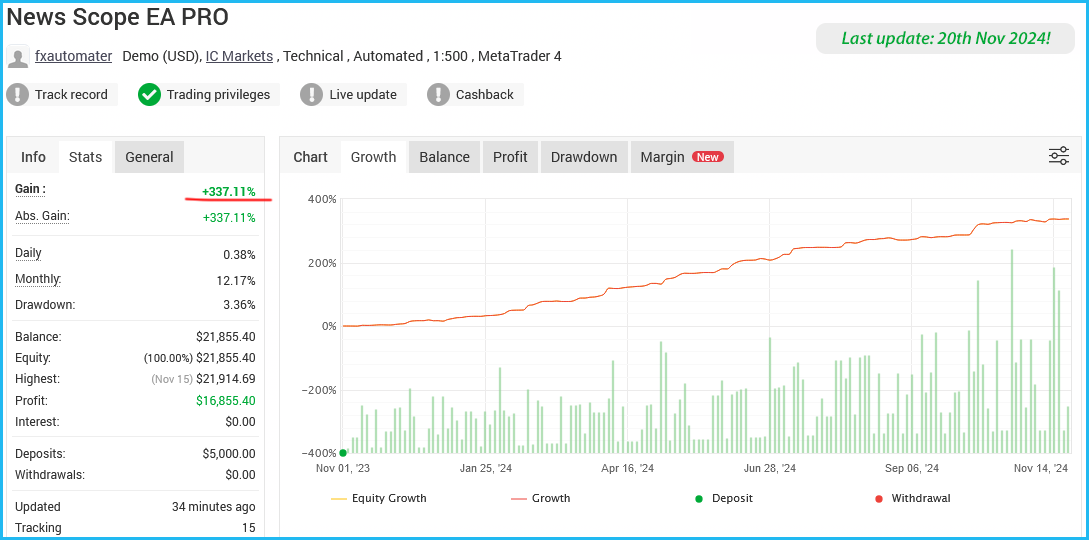Image resolution: width=1089 pixels, height=540 pixels.
Task: Switch to the General tab
Action: pyautogui.click(x=149, y=157)
